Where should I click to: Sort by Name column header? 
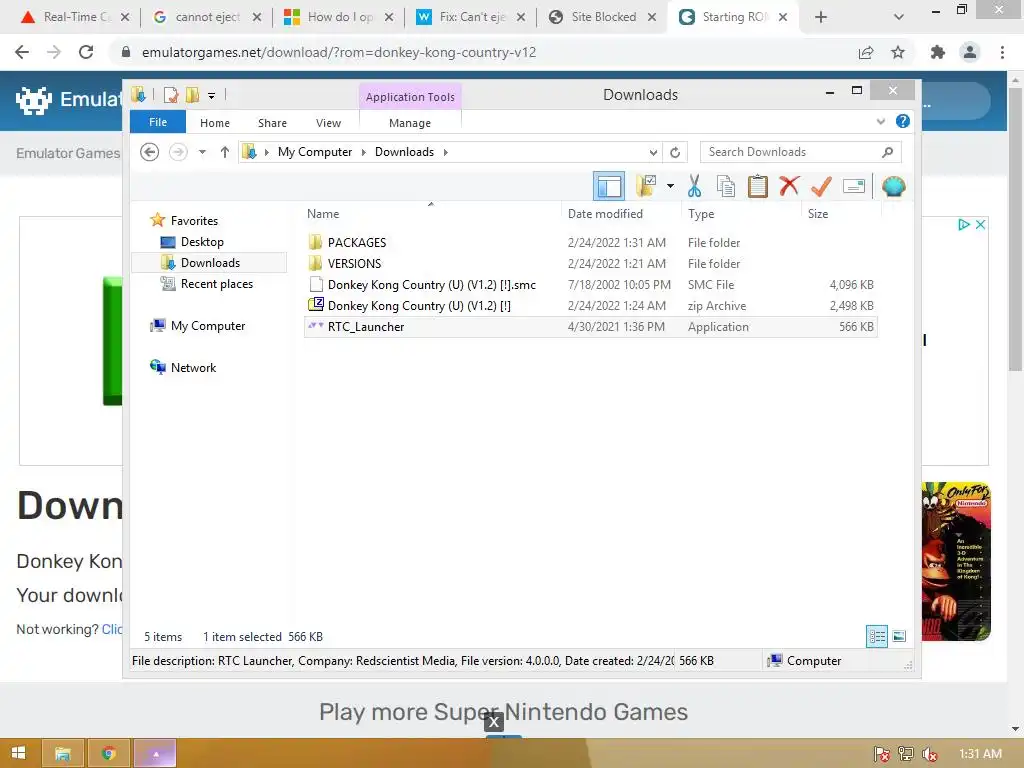(x=323, y=214)
